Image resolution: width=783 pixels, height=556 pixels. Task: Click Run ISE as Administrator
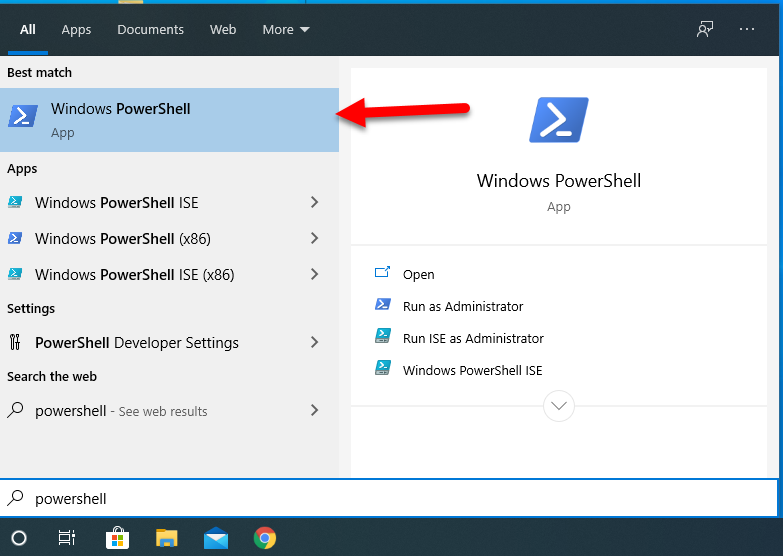(473, 338)
